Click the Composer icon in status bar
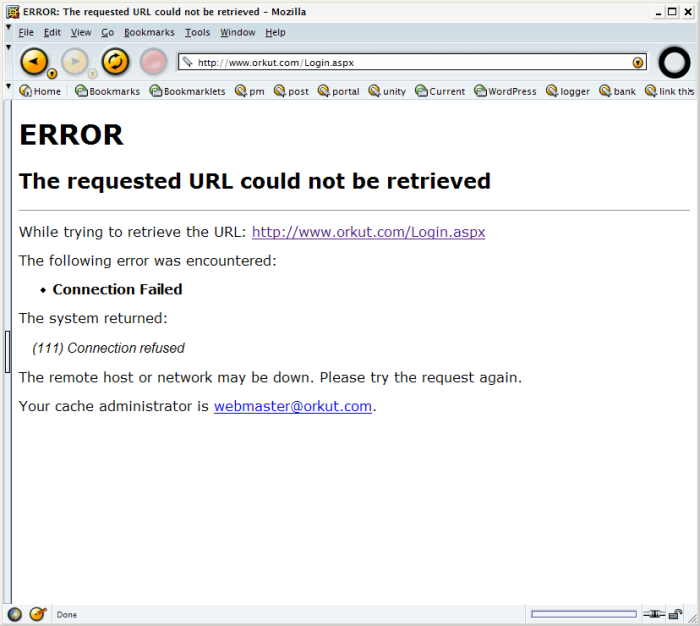 pos(38,614)
